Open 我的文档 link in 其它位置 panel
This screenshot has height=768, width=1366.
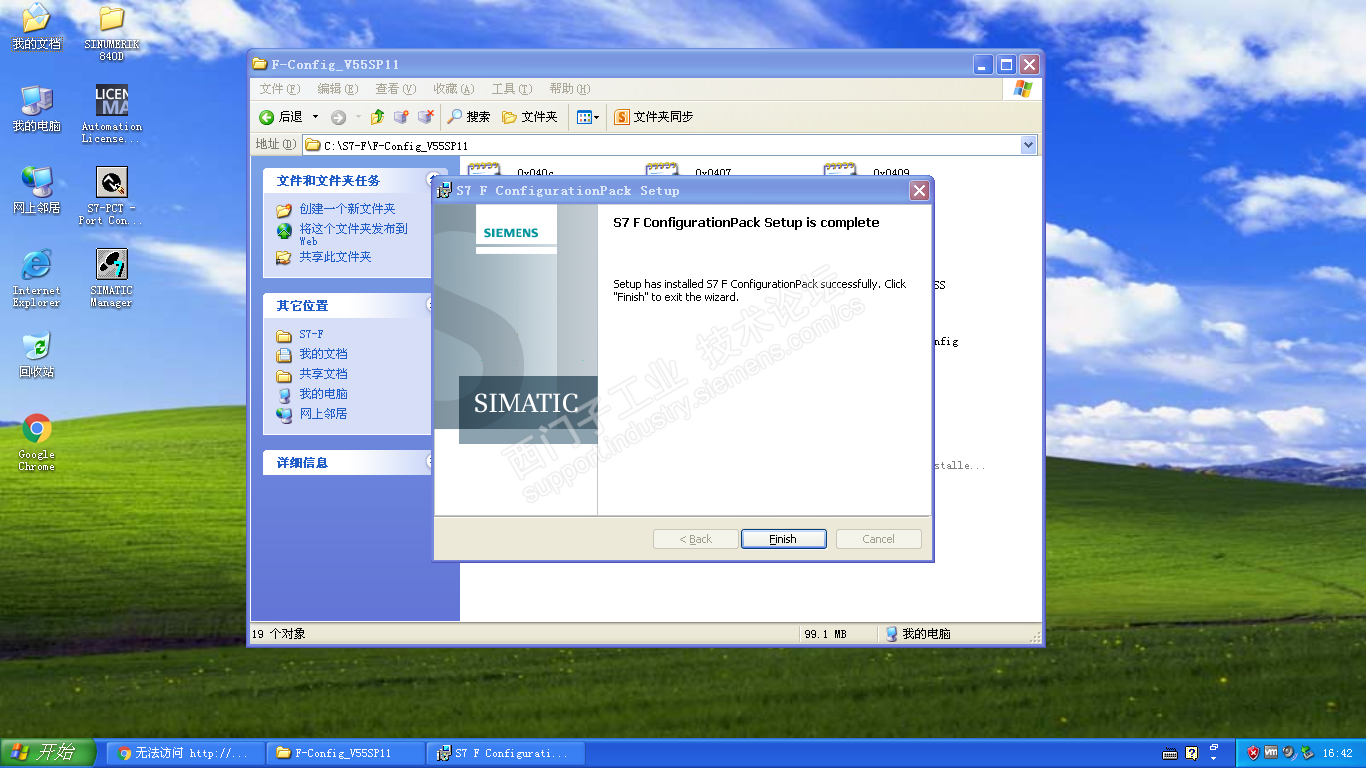tap(323, 354)
